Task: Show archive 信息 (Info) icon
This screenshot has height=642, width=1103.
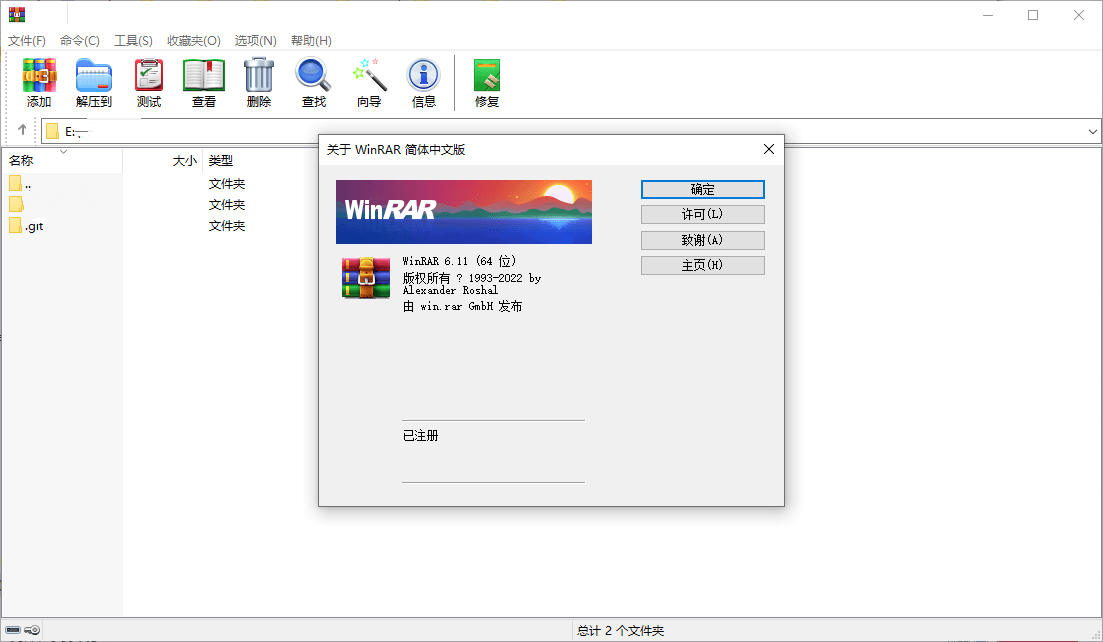Action: pyautogui.click(x=424, y=82)
